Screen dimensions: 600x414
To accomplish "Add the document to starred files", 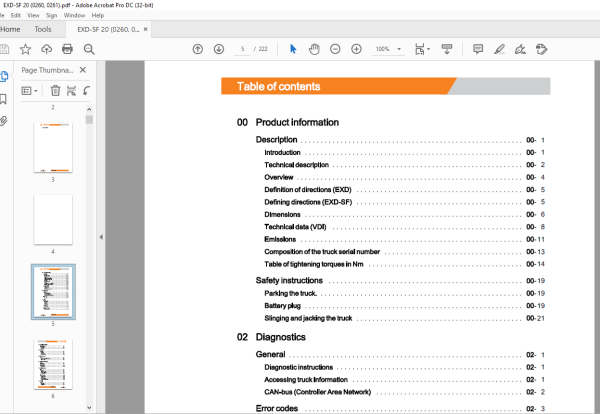I will click(25, 49).
